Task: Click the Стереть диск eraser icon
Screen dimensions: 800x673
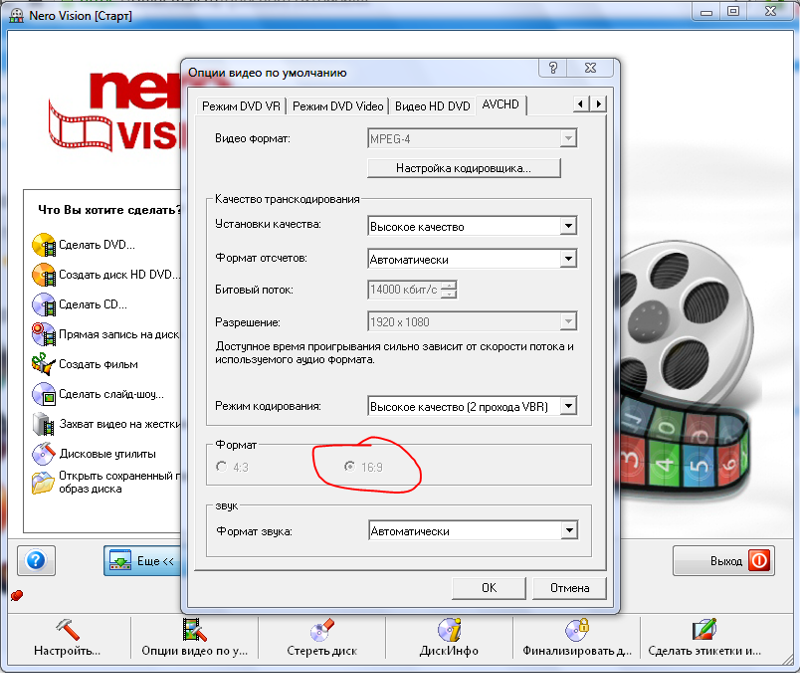Action: click(321, 630)
